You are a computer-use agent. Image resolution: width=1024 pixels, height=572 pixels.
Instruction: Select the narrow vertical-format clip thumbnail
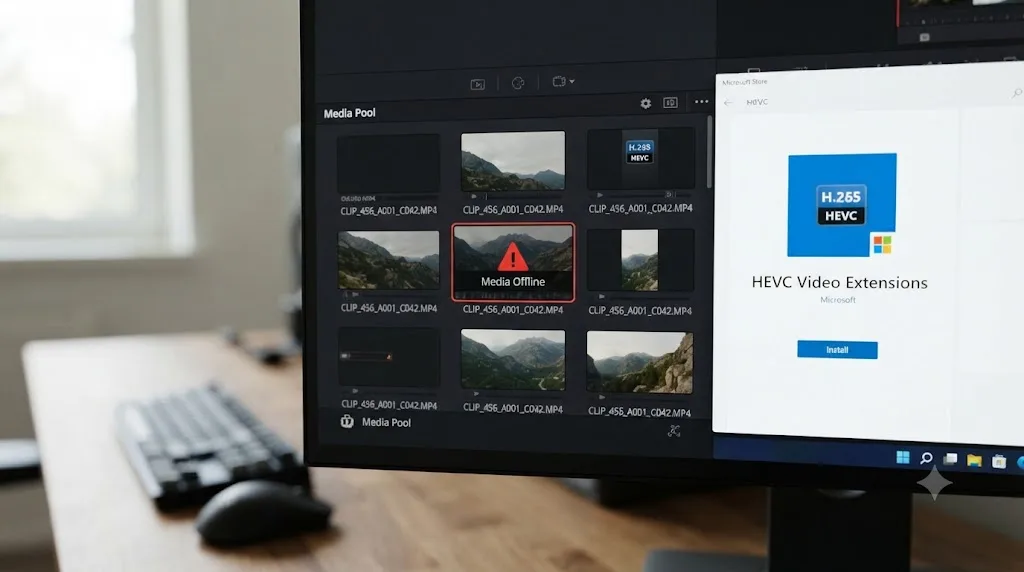pos(639,259)
